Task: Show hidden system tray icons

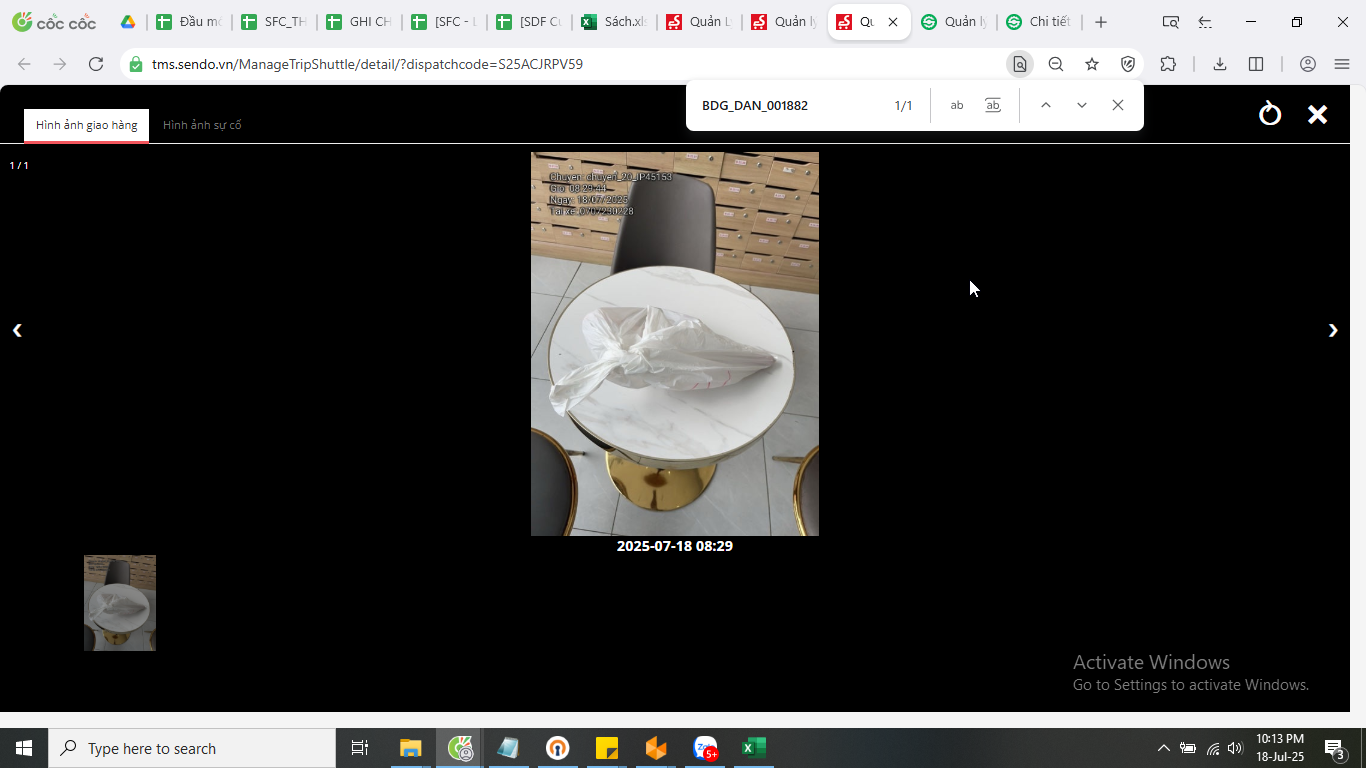Action: point(1163,748)
